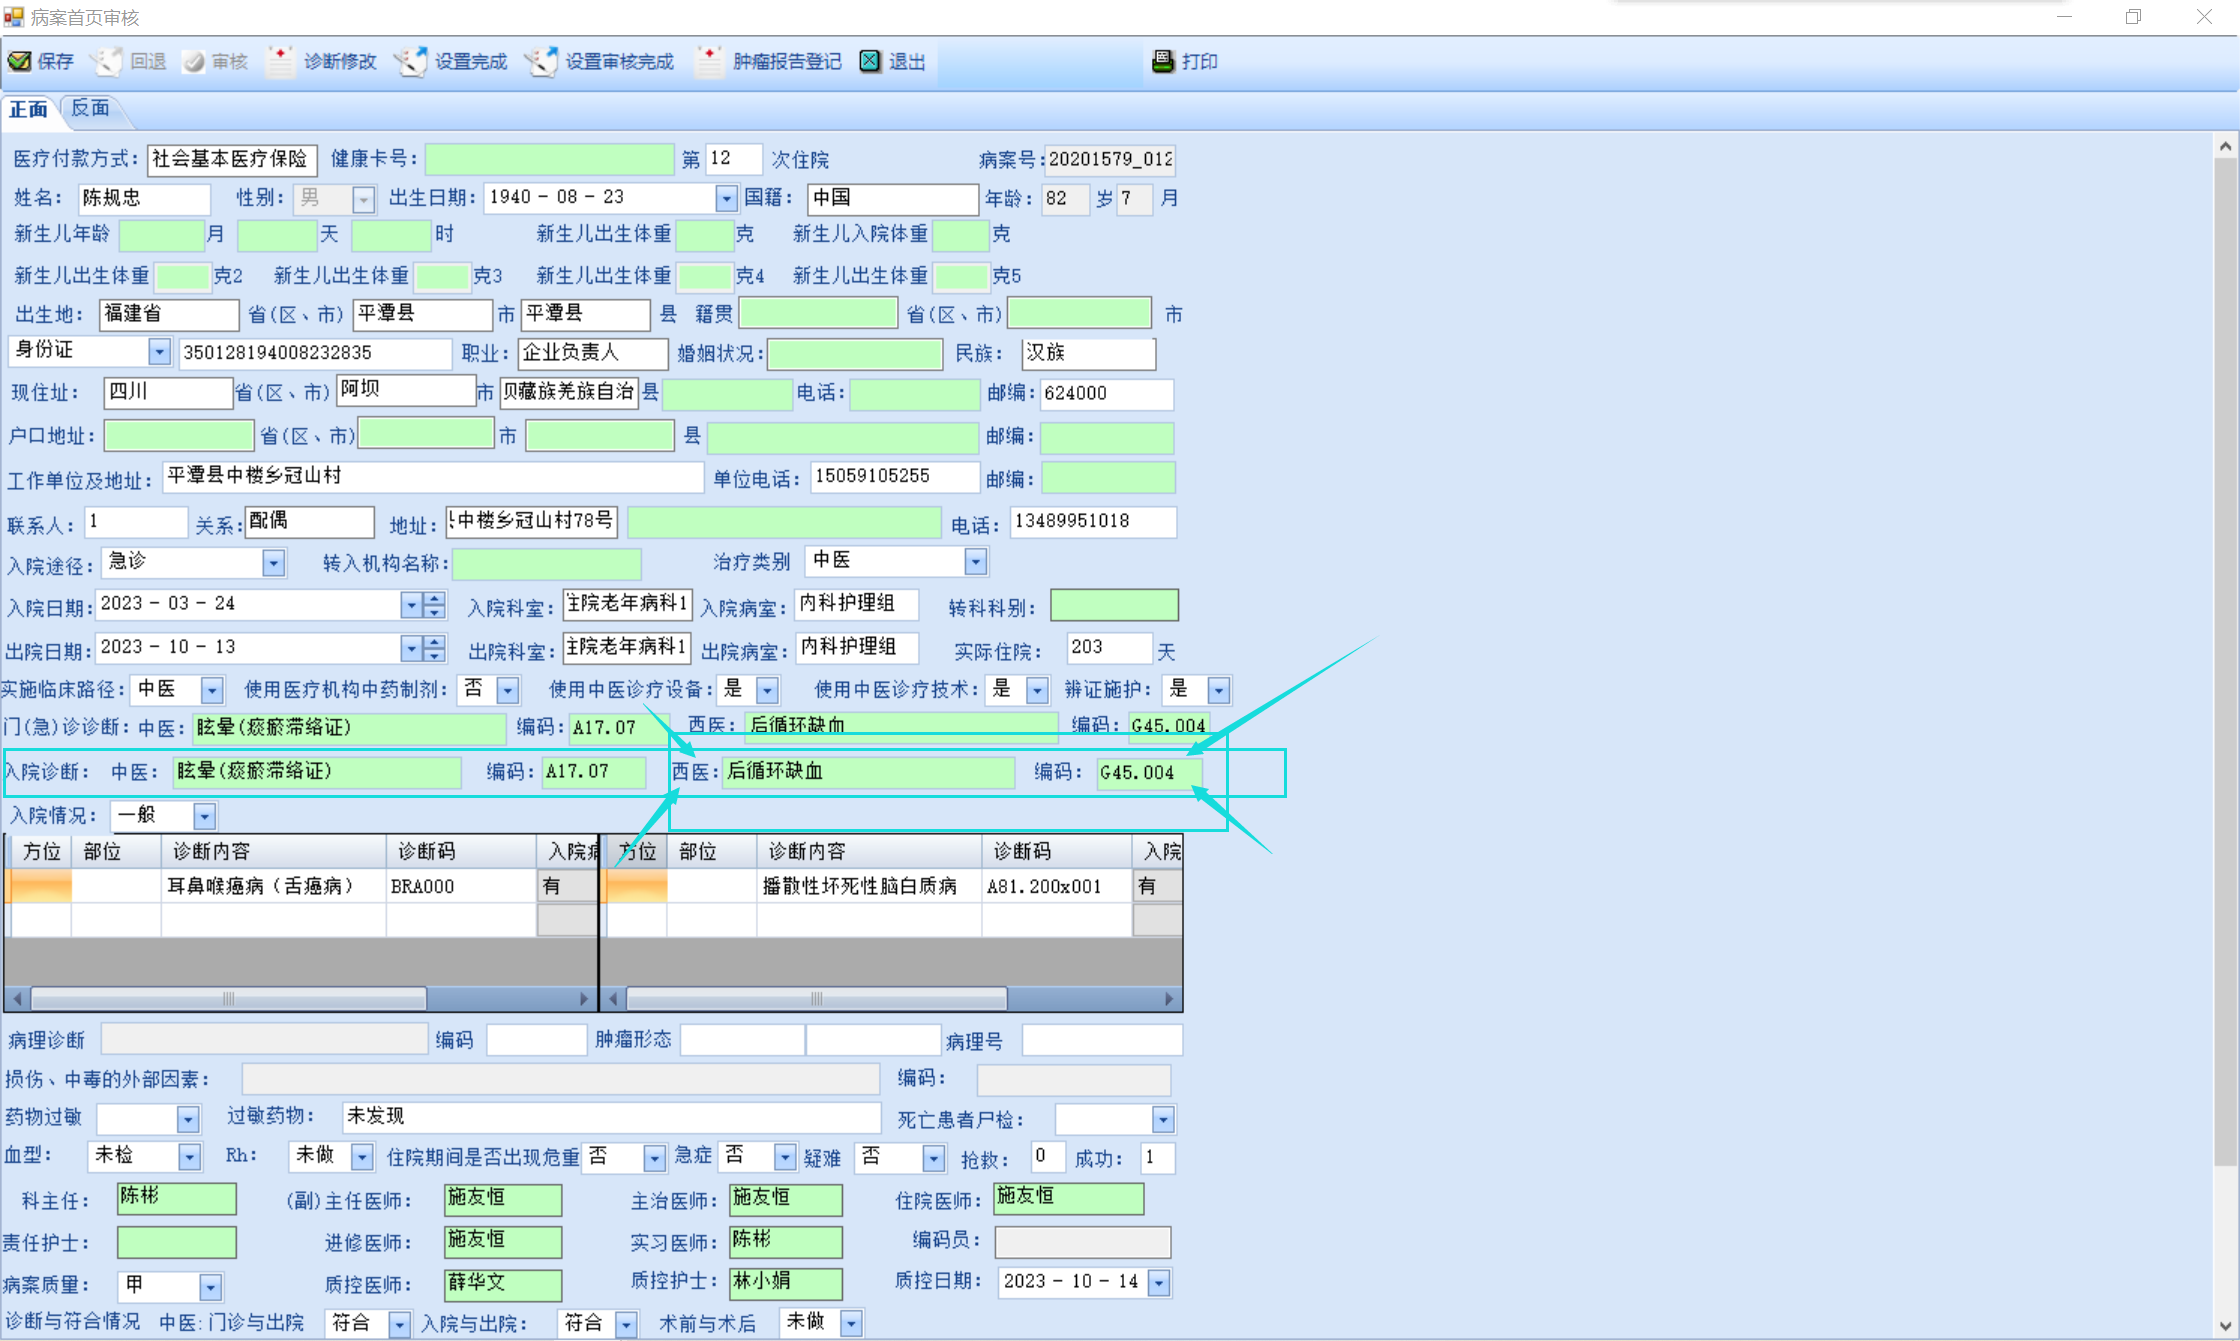
Task: Expand the 入院途径 dropdown
Action: point(273,563)
